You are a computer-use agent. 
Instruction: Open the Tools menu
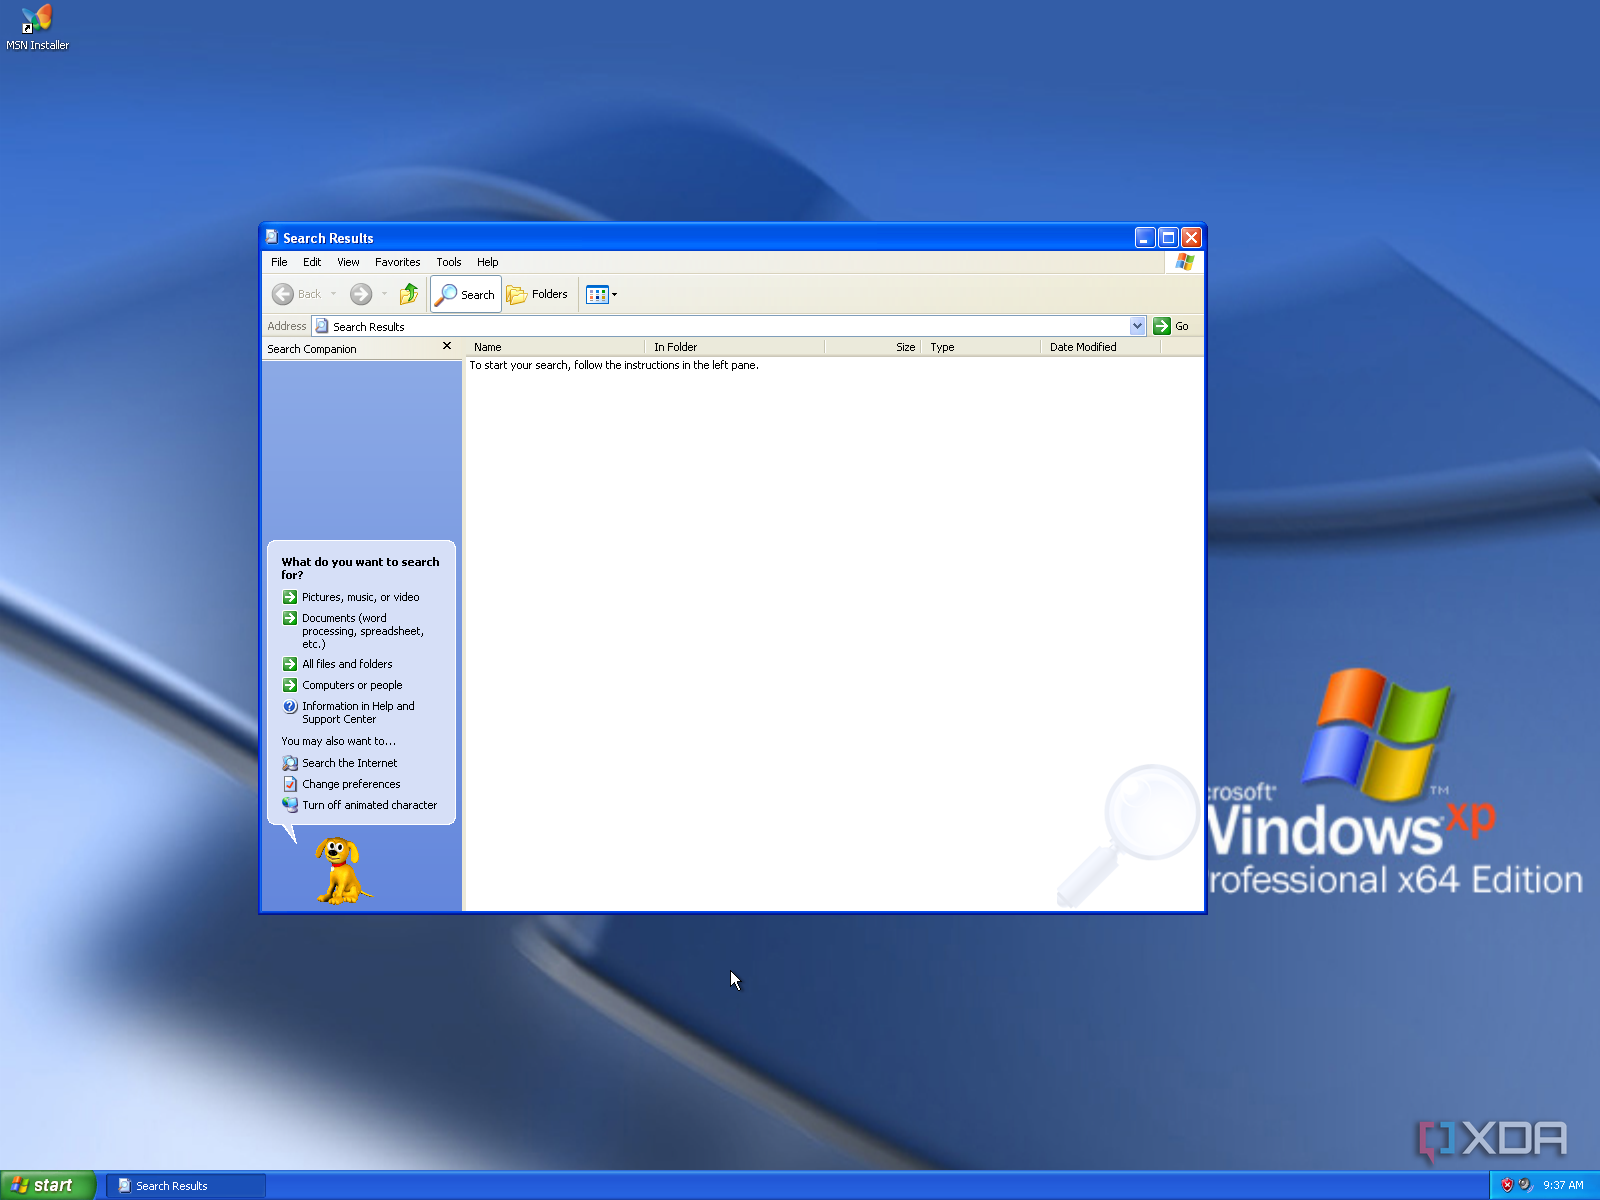click(x=449, y=262)
